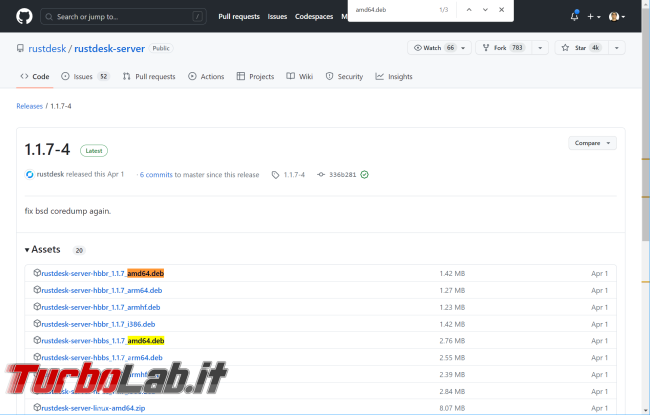Click the Fork button
Image resolution: width=650 pixels, height=415 pixels.
pos(504,48)
